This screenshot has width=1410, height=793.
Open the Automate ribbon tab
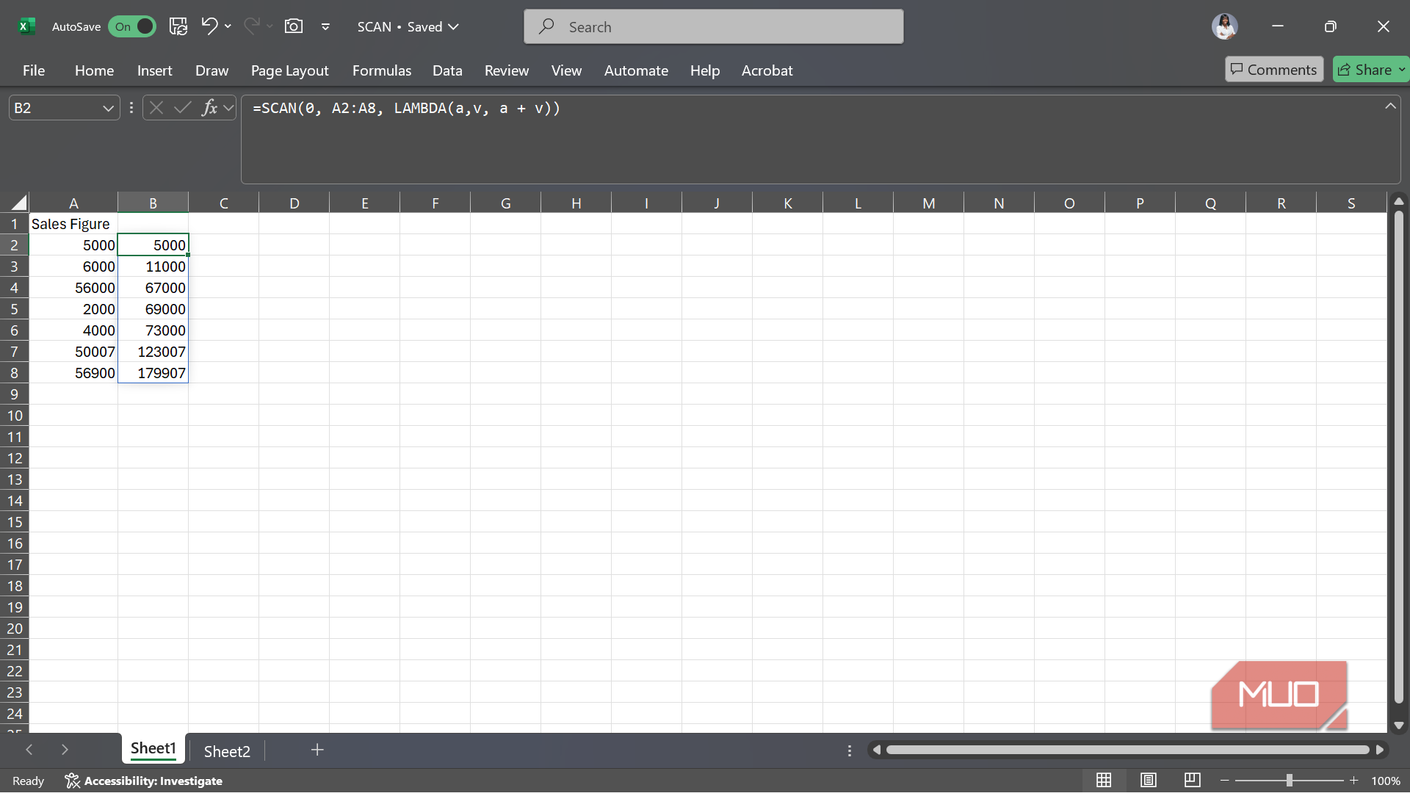pyautogui.click(x=636, y=70)
